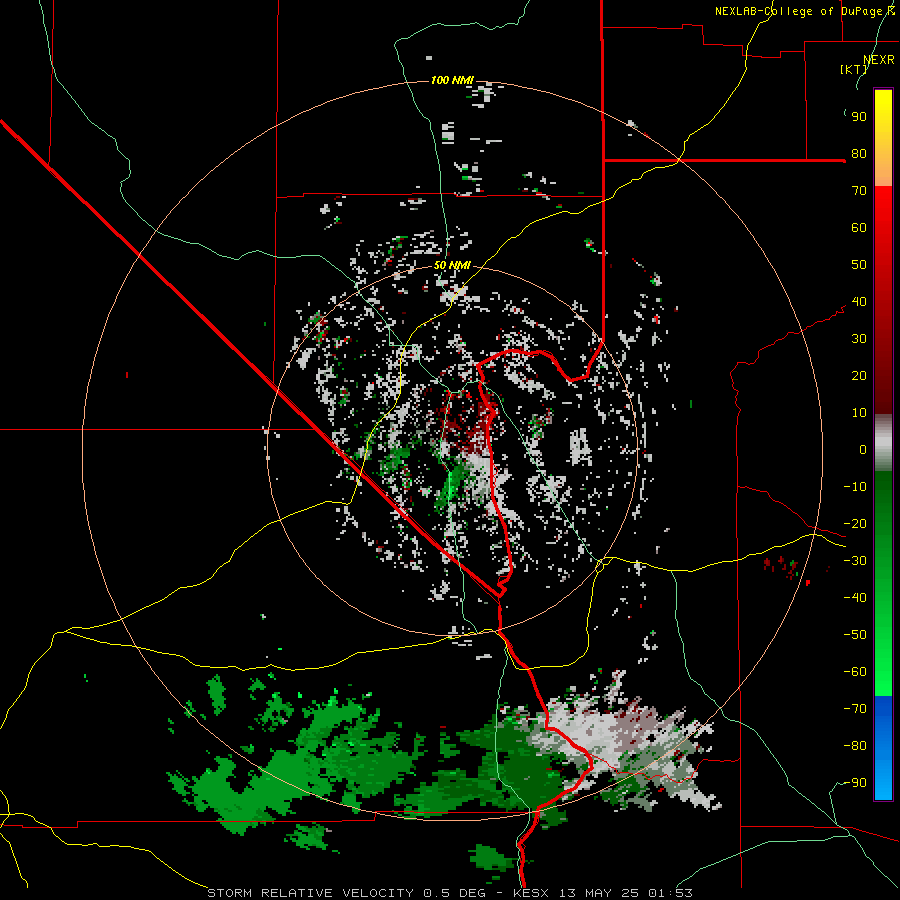Viewport: 900px width, 900px height.
Task: Click the 90 value on the velocity scale
Action: pos(859,117)
